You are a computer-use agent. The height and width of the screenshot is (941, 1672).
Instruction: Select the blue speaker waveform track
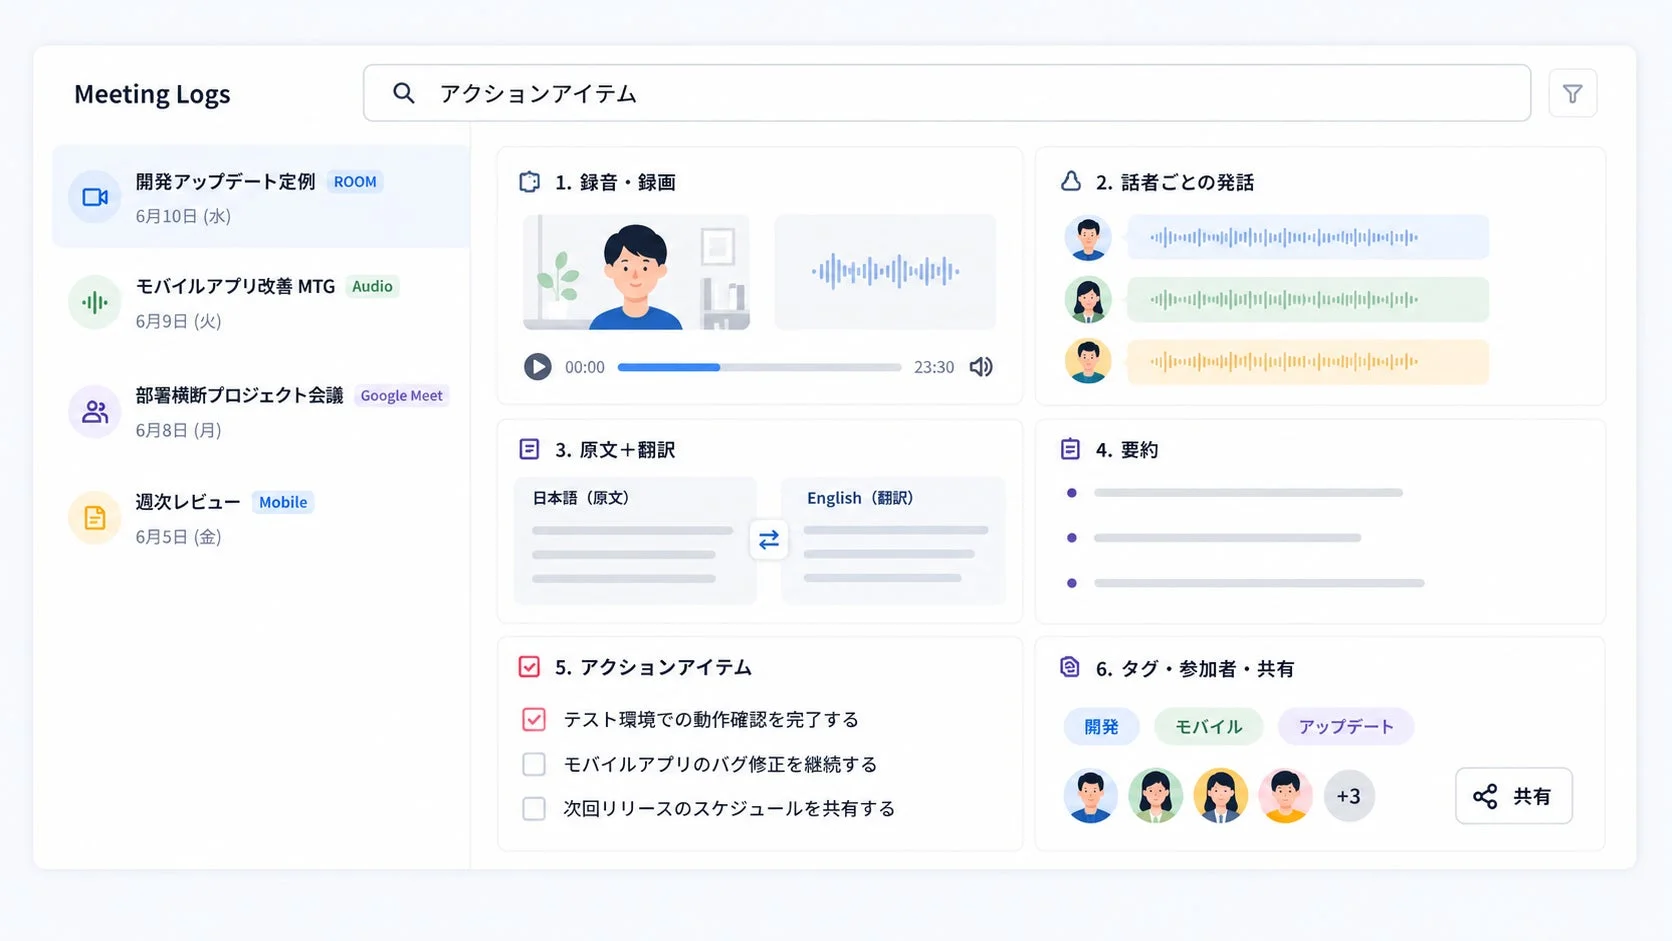click(x=1308, y=238)
